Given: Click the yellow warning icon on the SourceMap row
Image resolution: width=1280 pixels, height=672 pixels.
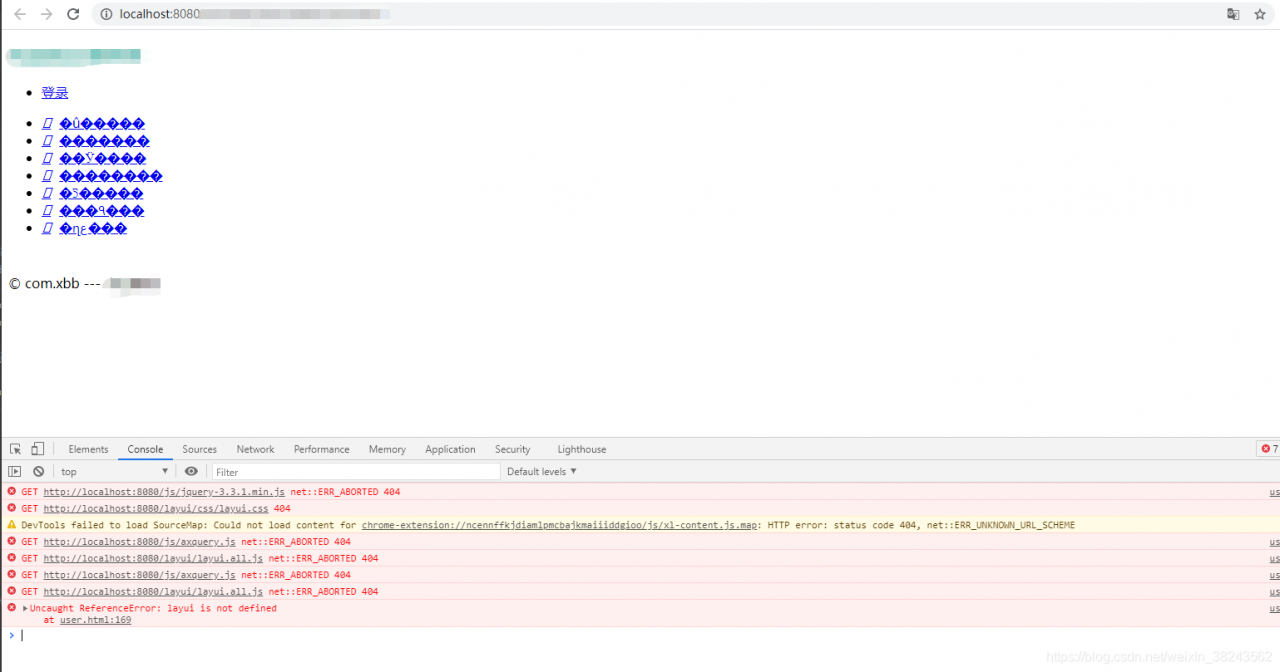Looking at the screenshot, I should 12,524.
